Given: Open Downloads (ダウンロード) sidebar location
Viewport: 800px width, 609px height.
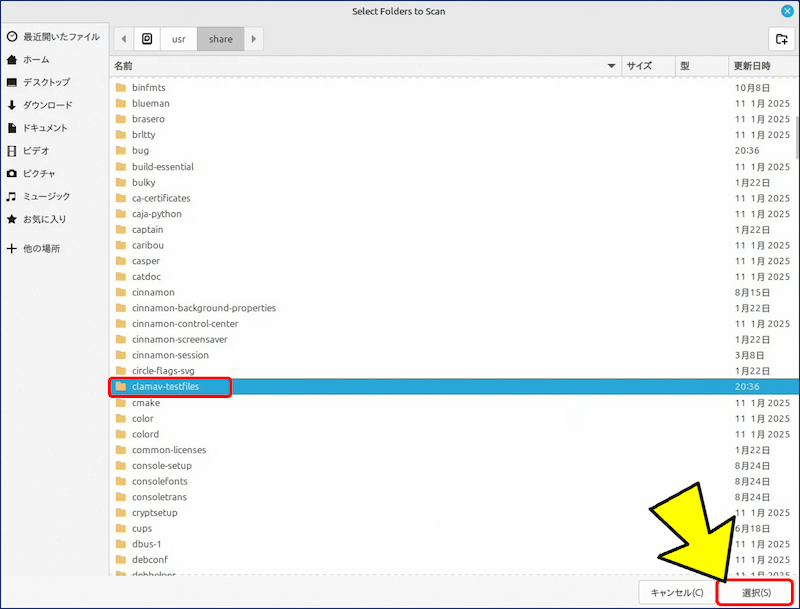Looking at the screenshot, I should (x=40, y=105).
